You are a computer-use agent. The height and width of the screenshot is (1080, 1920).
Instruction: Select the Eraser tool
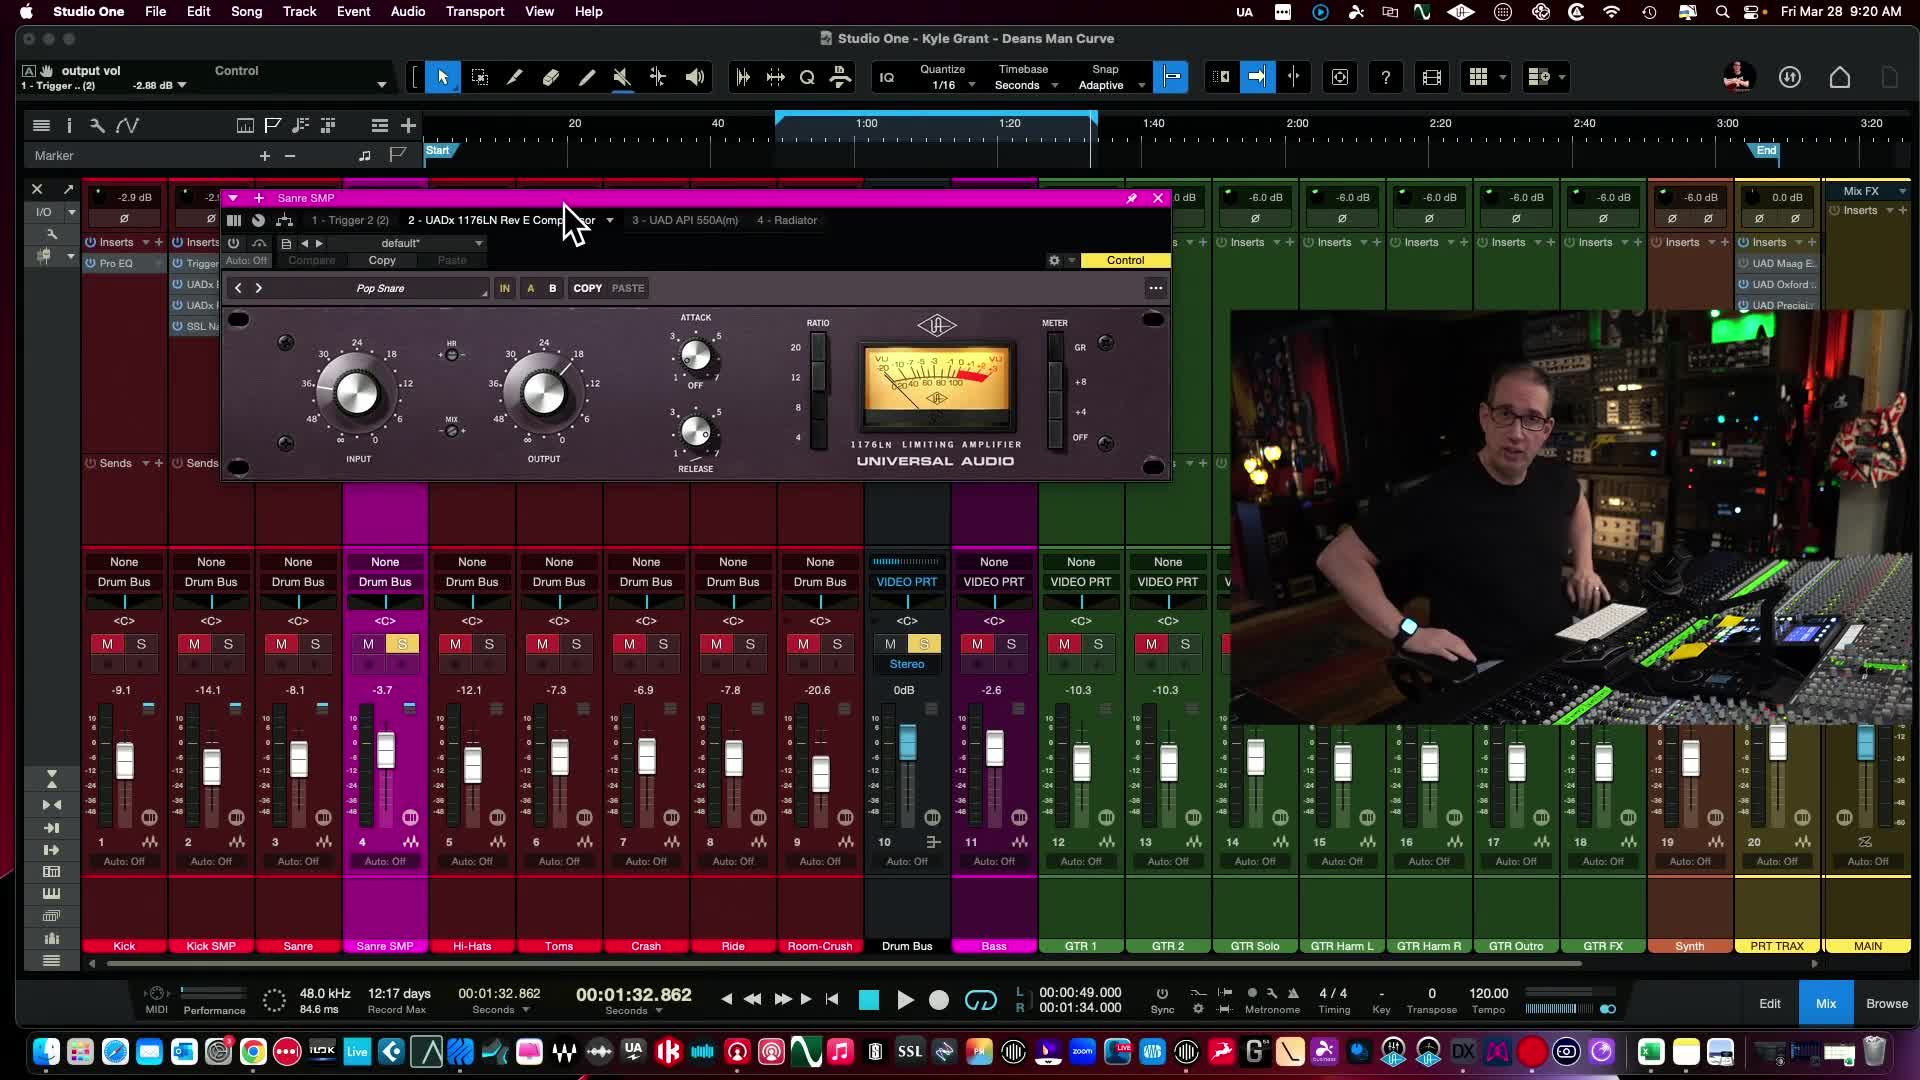tap(551, 77)
